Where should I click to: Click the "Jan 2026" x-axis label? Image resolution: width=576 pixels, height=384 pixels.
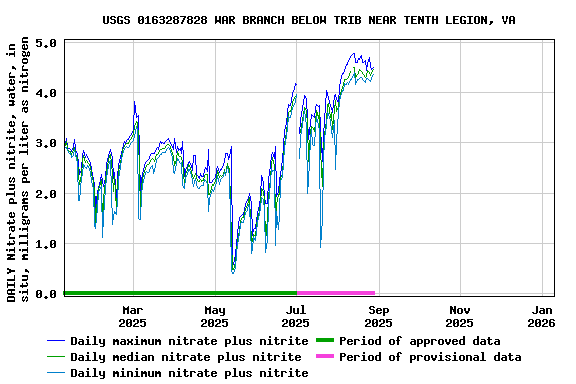pos(541,317)
